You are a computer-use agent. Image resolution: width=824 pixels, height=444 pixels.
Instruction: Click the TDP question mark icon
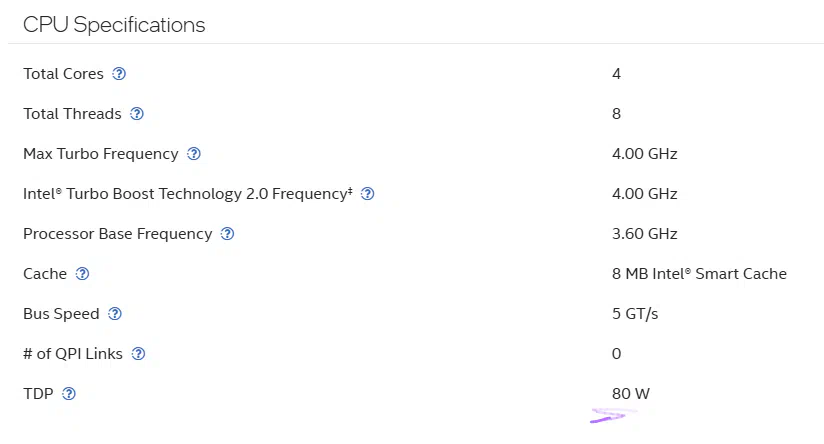(68, 394)
